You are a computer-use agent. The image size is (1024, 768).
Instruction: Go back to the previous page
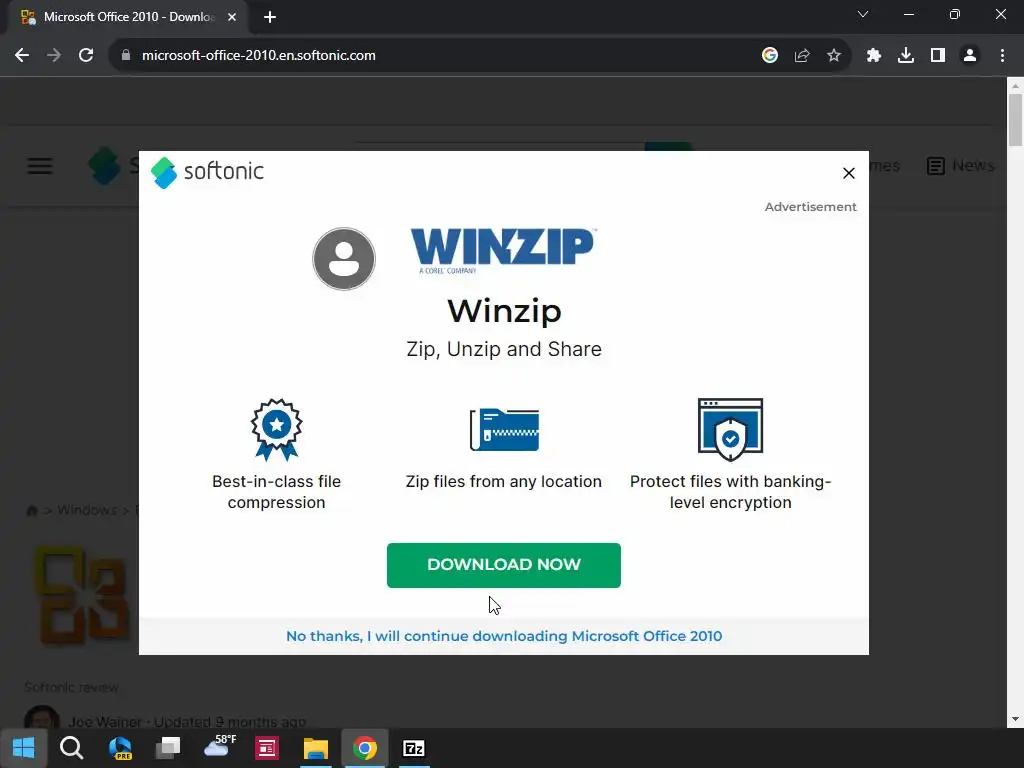(x=22, y=56)
